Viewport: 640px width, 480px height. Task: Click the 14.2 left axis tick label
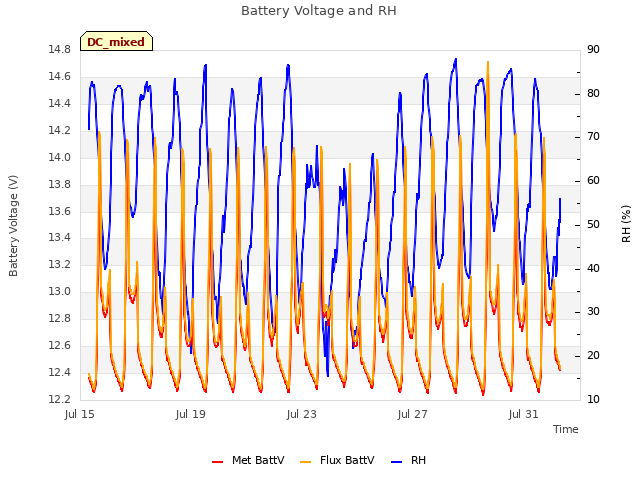(60, 131)
